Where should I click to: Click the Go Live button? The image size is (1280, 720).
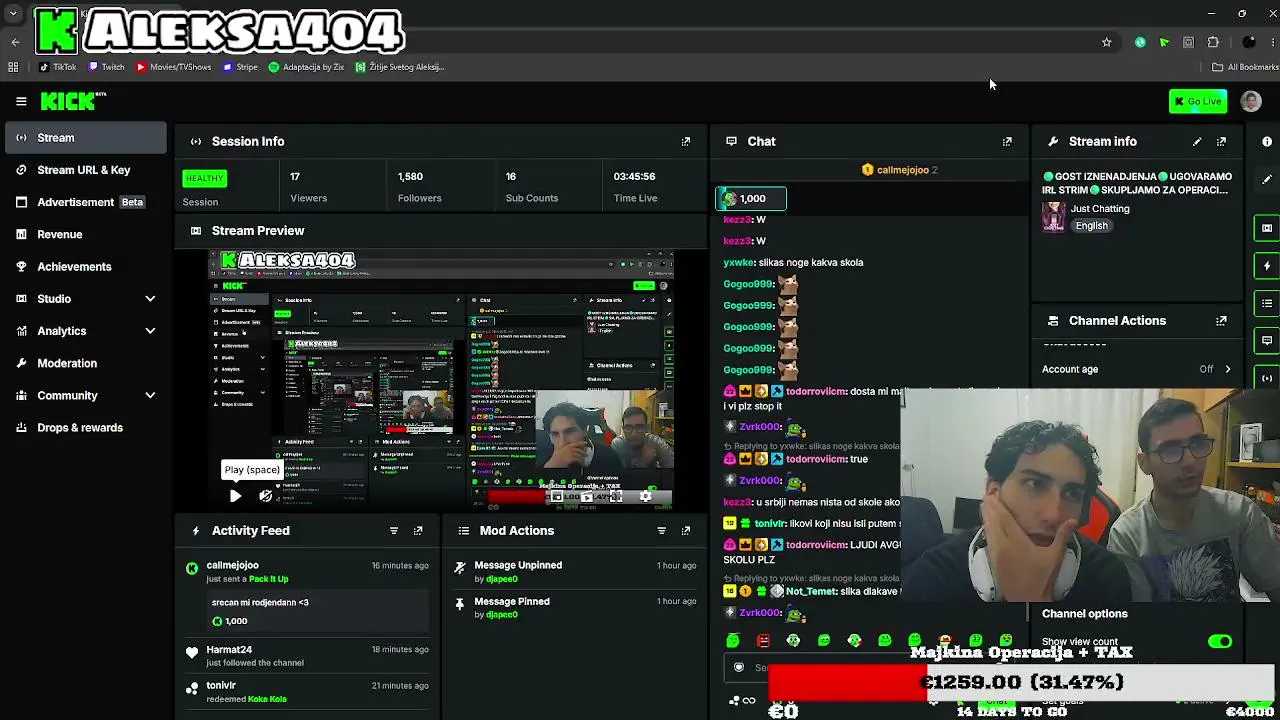click(x=1198, y=101)
